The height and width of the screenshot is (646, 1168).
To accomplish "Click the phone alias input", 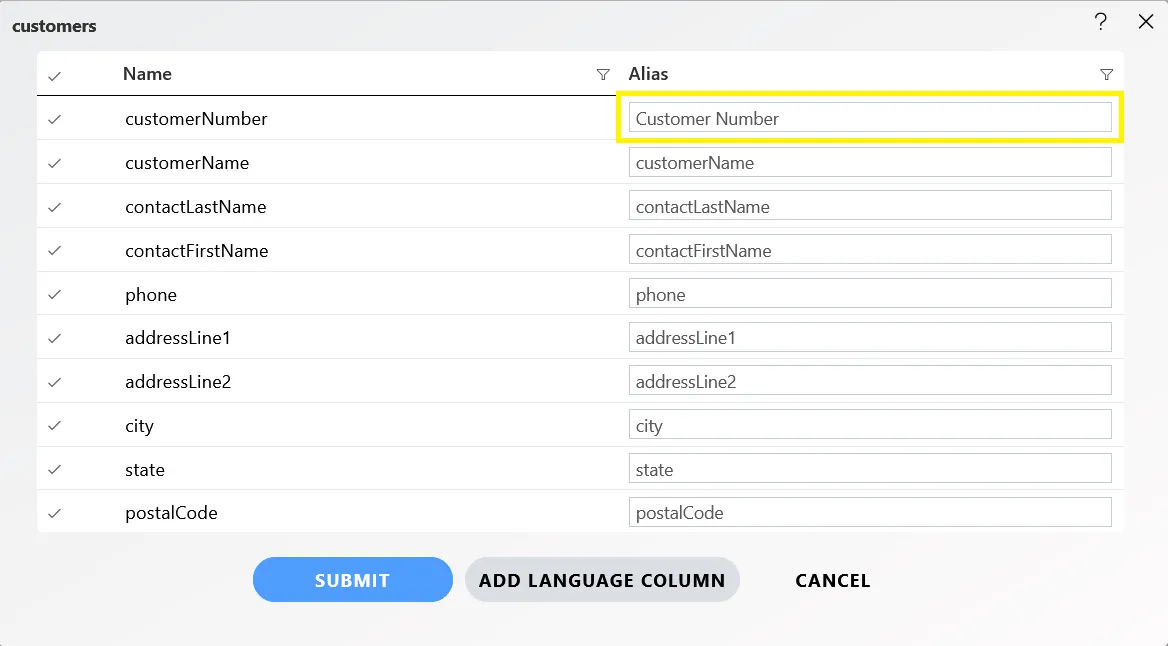I will pyautogui.click(x=870, y=294).
